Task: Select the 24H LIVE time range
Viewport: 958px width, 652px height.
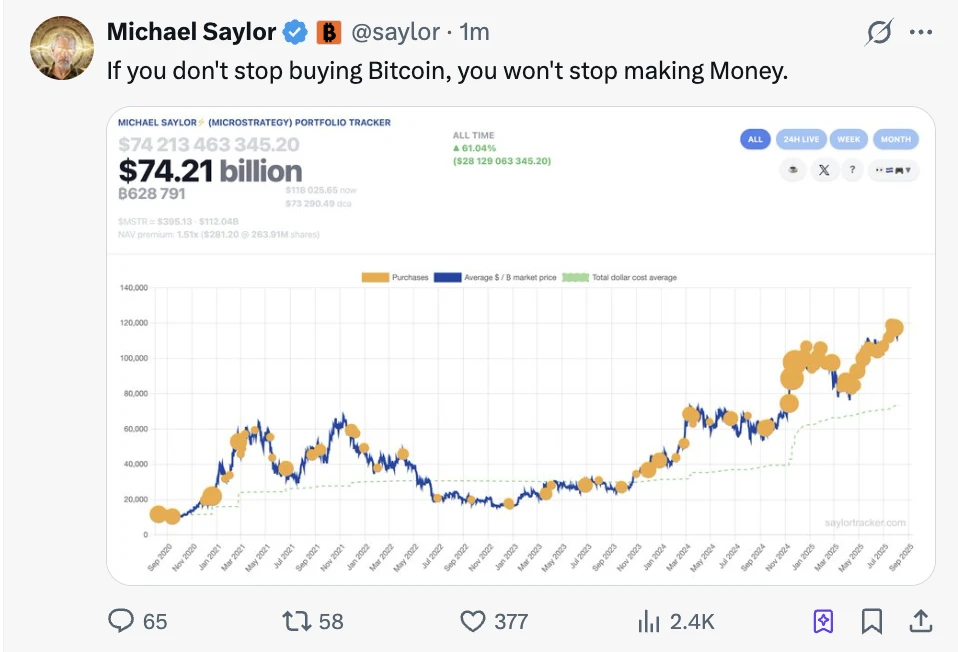Action: (800, 139)
